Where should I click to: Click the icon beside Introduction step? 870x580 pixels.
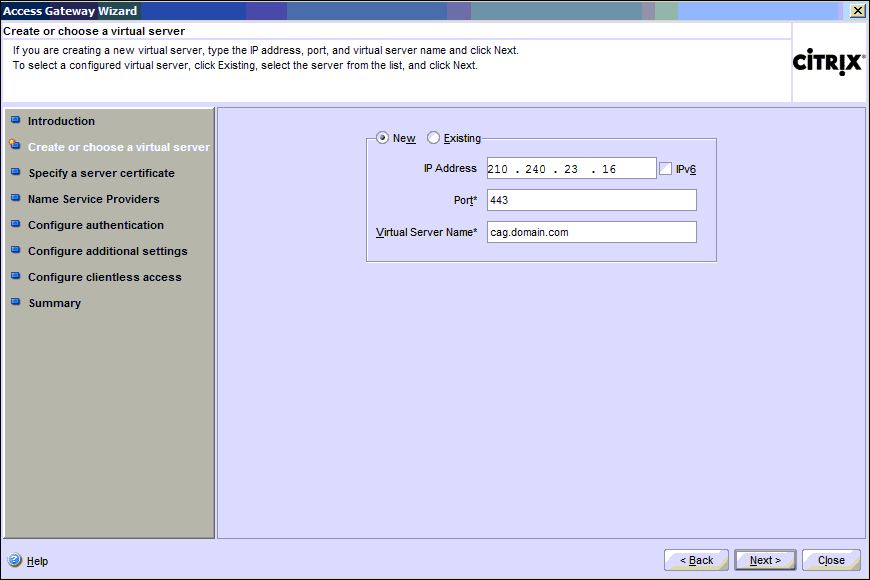pos(15,120)
